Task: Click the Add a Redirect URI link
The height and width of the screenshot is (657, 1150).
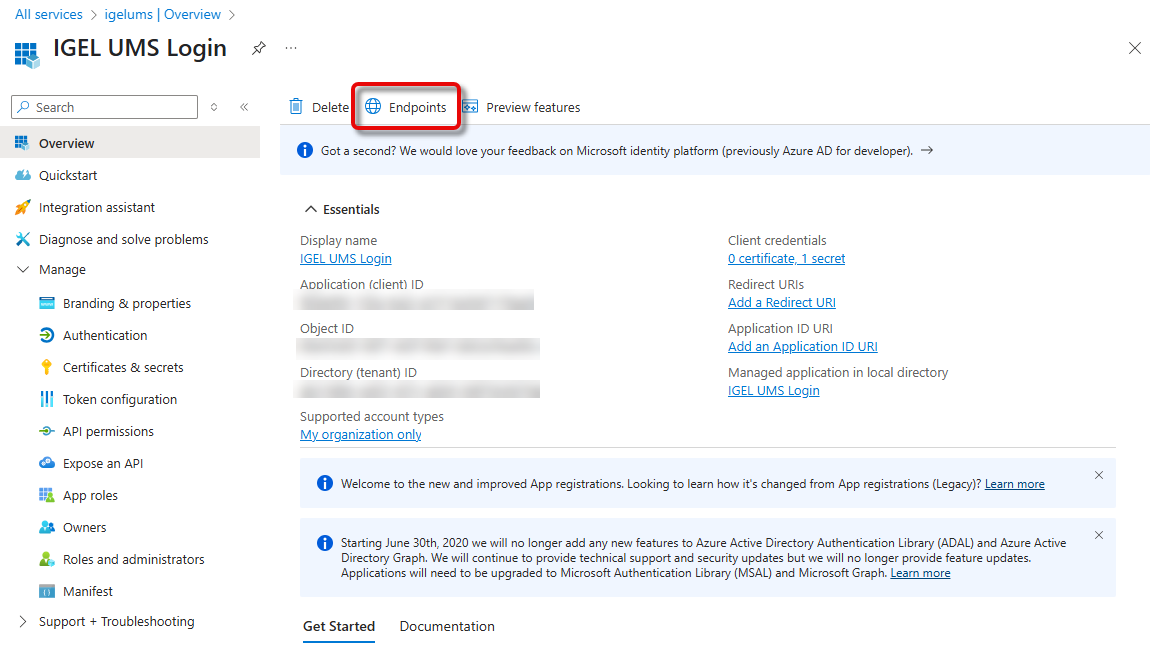Action: click(x=781, y=302)
